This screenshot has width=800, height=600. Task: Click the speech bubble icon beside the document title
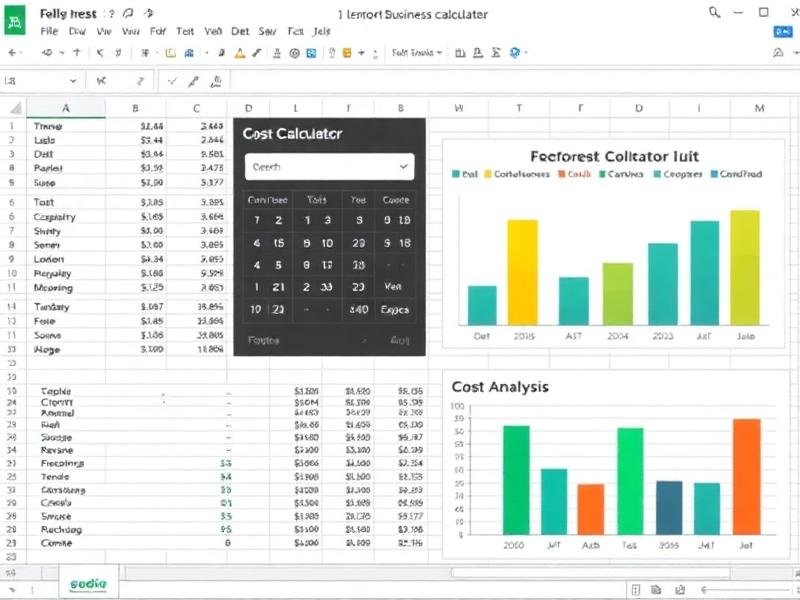pyautogui.click(x=128, y=14)
